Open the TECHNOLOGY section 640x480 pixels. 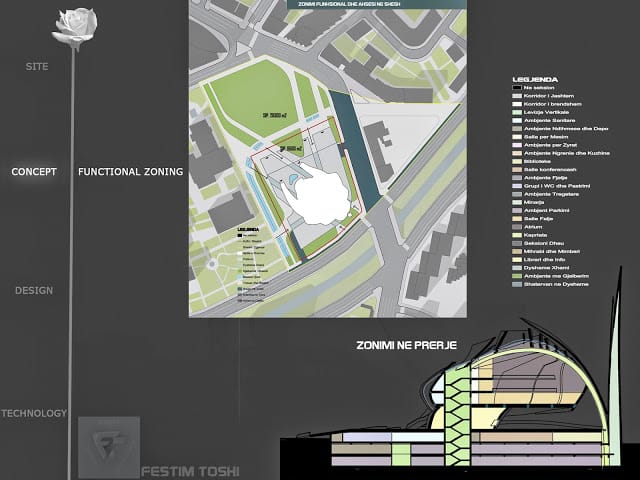pos(34,413)
